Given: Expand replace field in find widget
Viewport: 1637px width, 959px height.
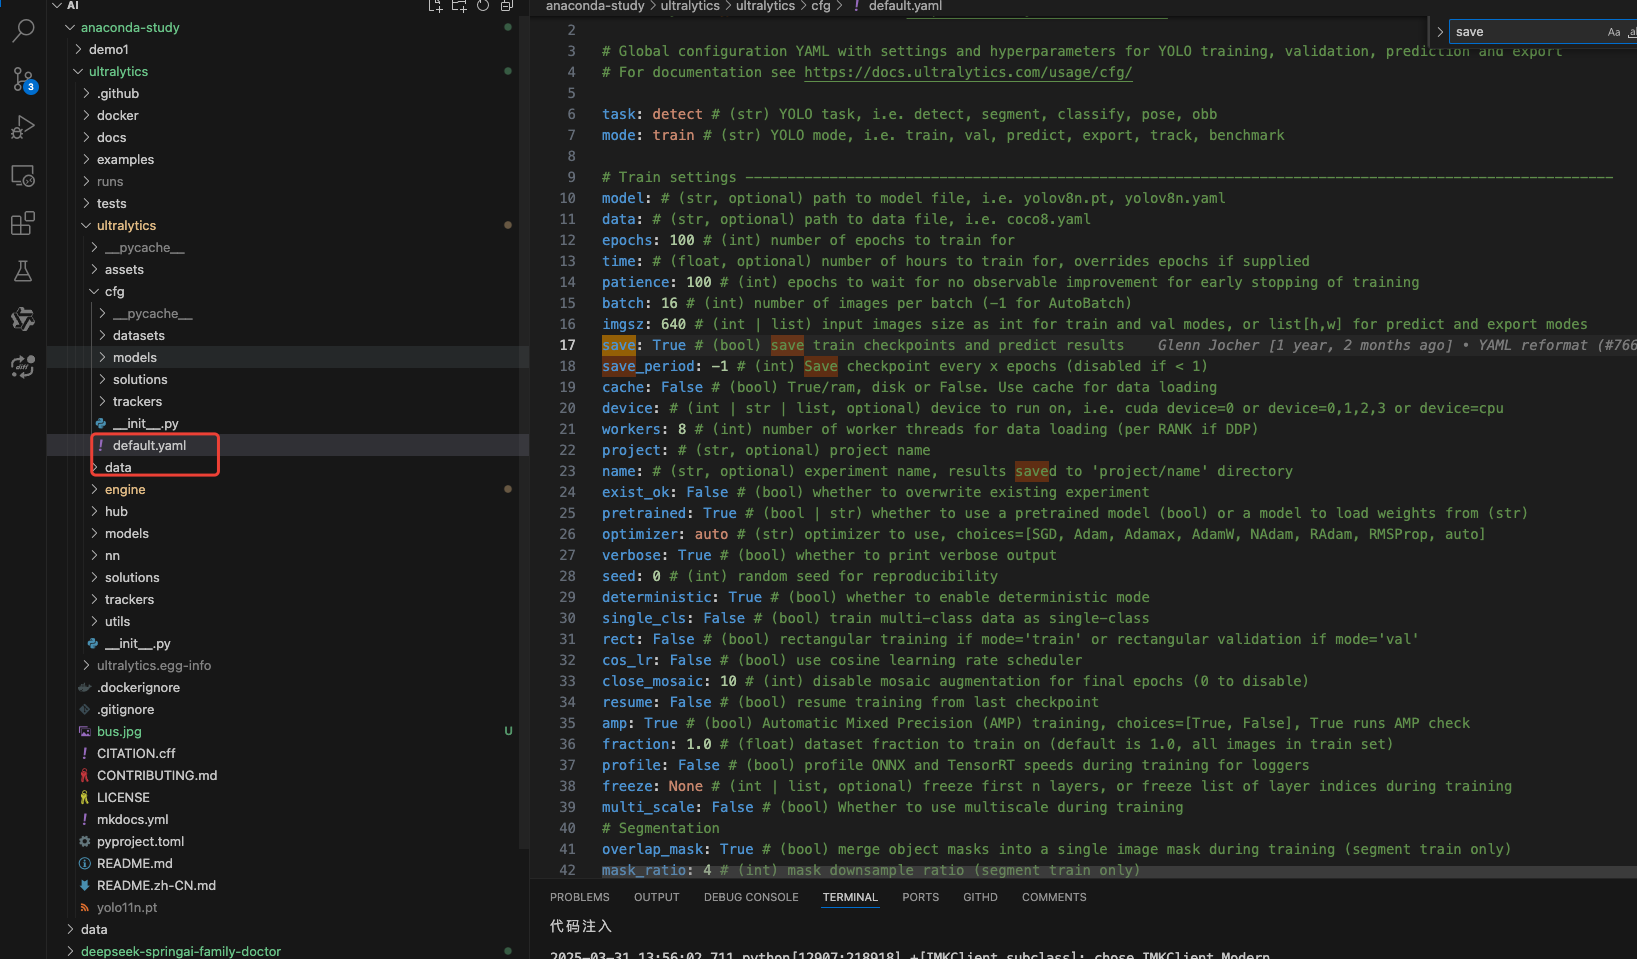Looking at the screenshot, I should [1440, 32].
